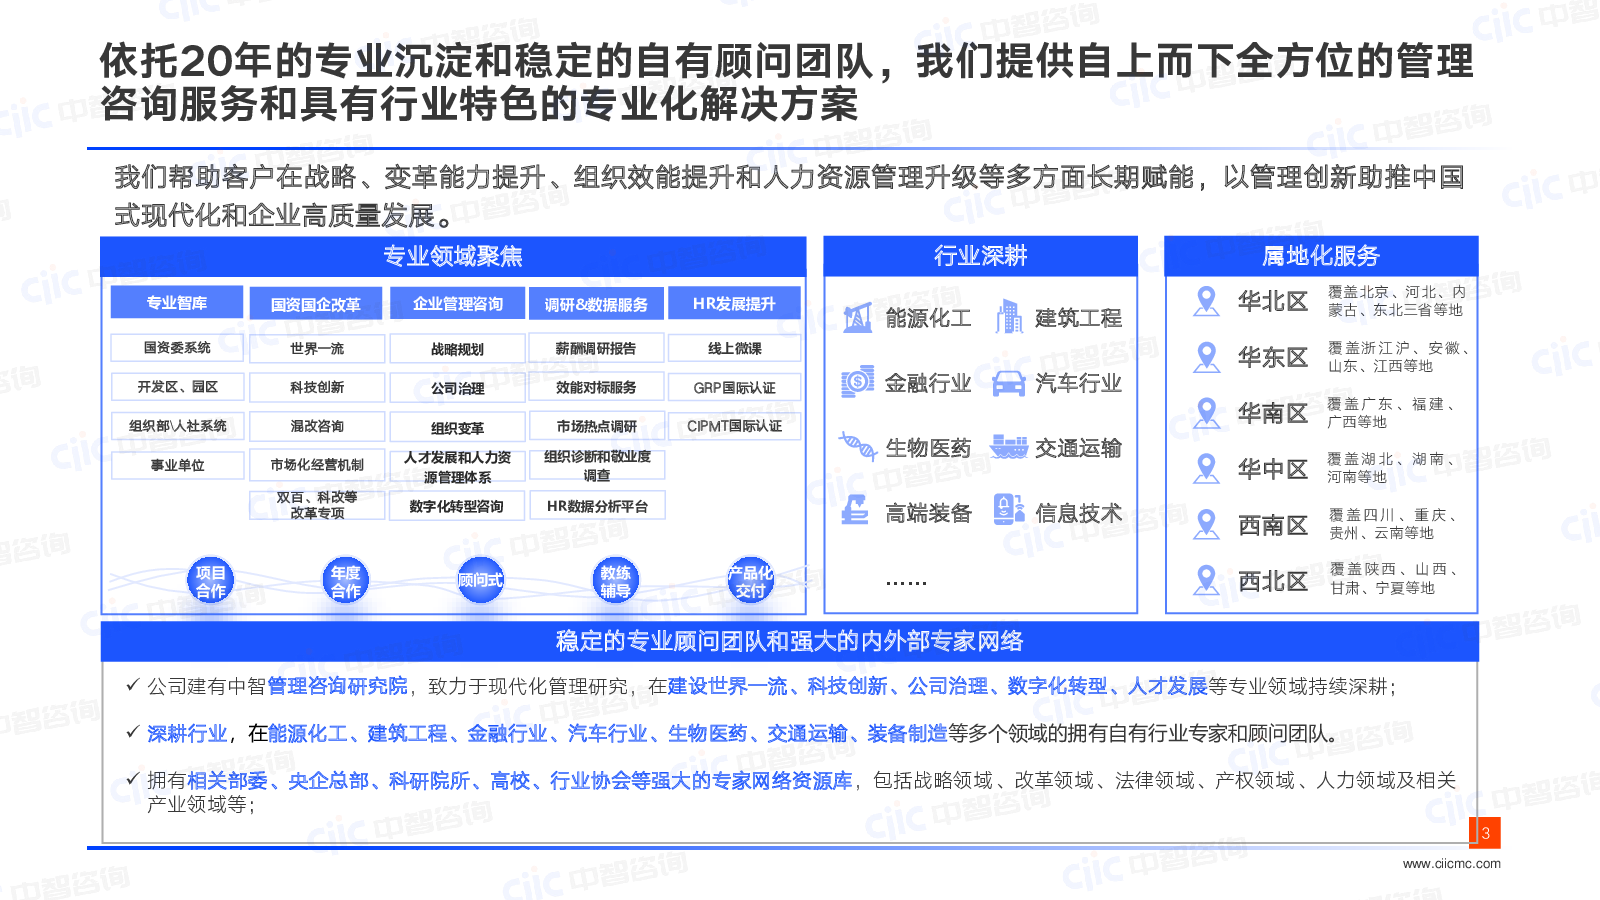This screenshot has width=1600, height=900.
Task: Click the 金融行业 coin icon
Action: pos(857,382)
